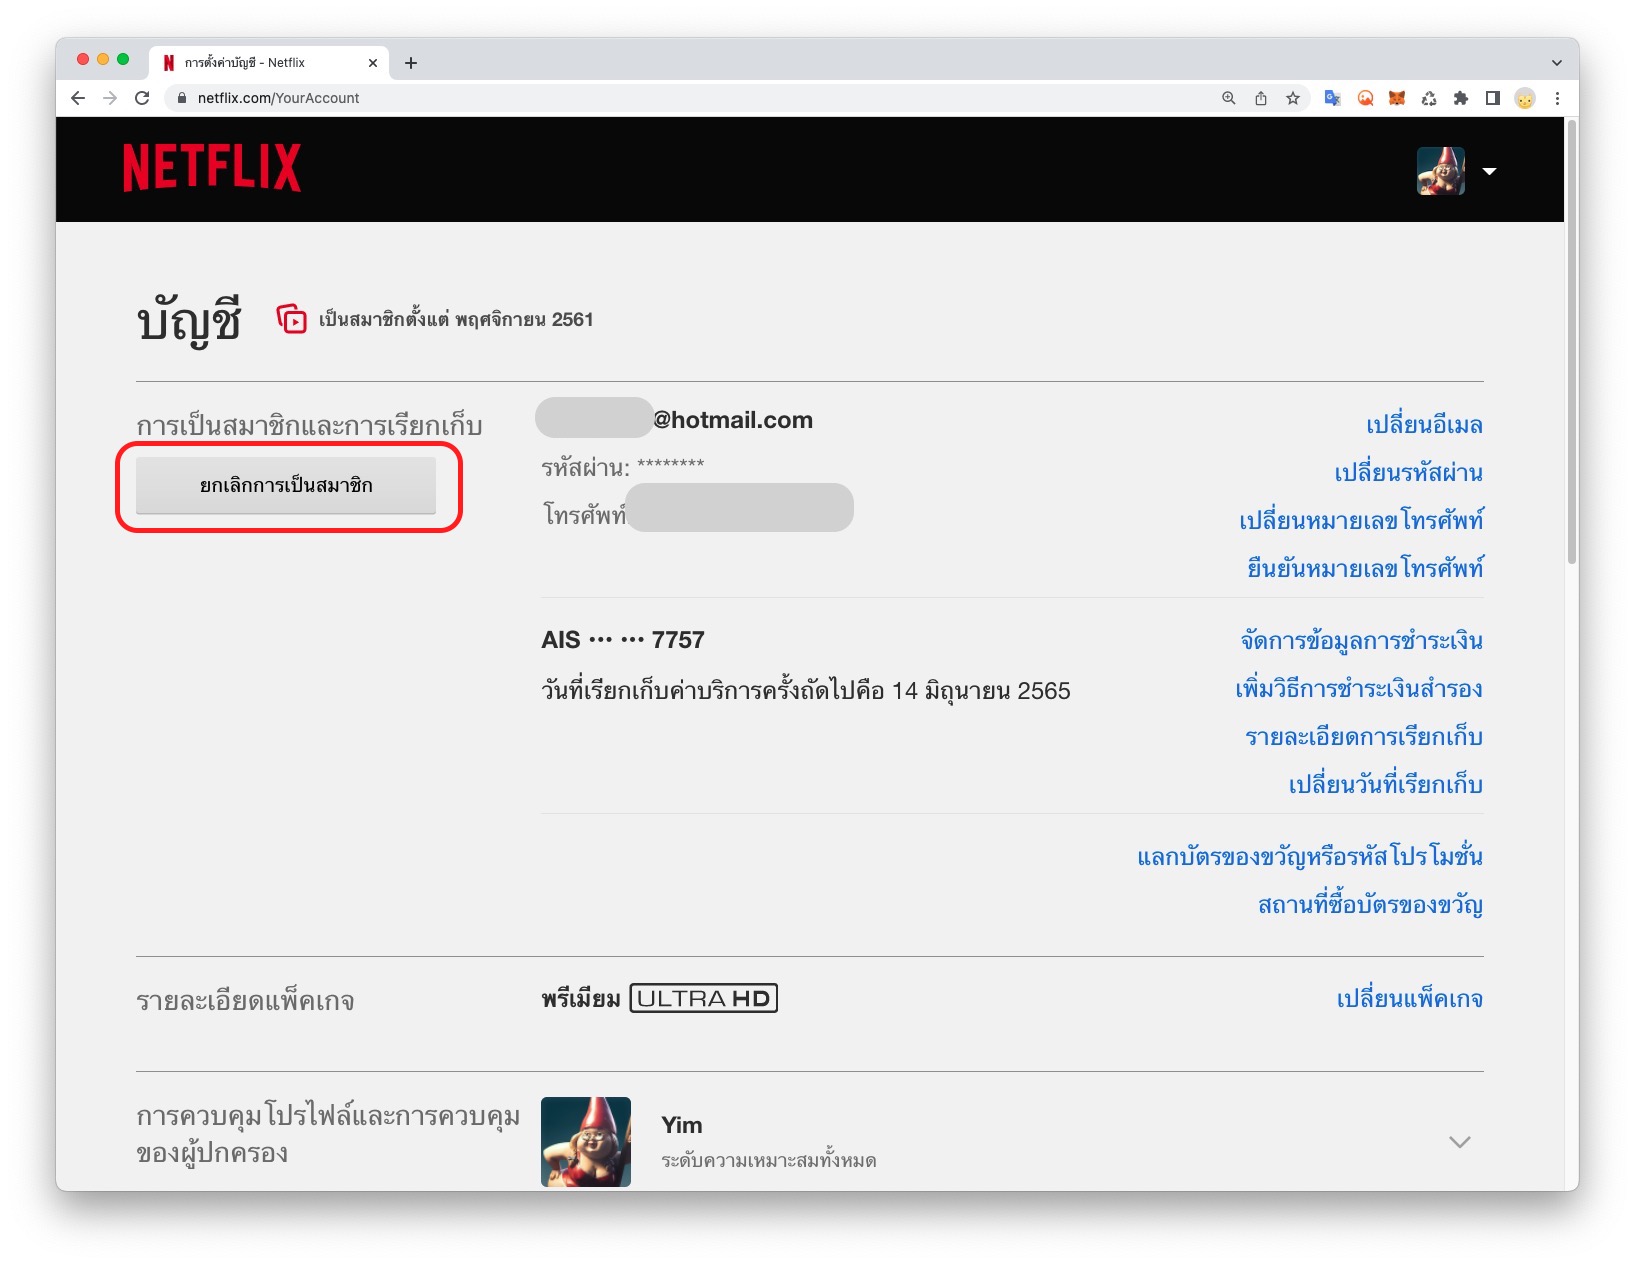Open a new browser tab
The height and width of the screenshot is (1265, 1635).
pos(411,63)
